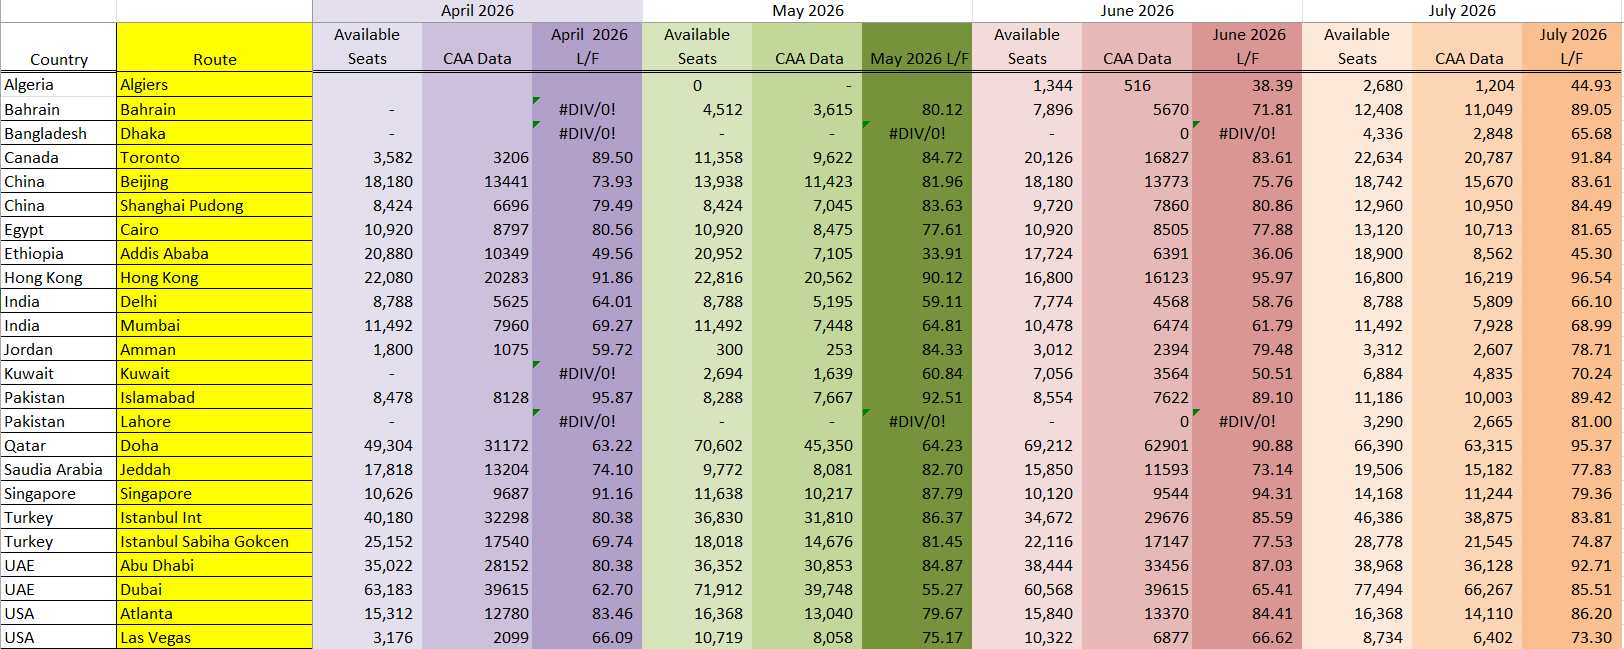Select Amman's May available seats 300
Screen dimensions: 1624x649
(697, 349)
